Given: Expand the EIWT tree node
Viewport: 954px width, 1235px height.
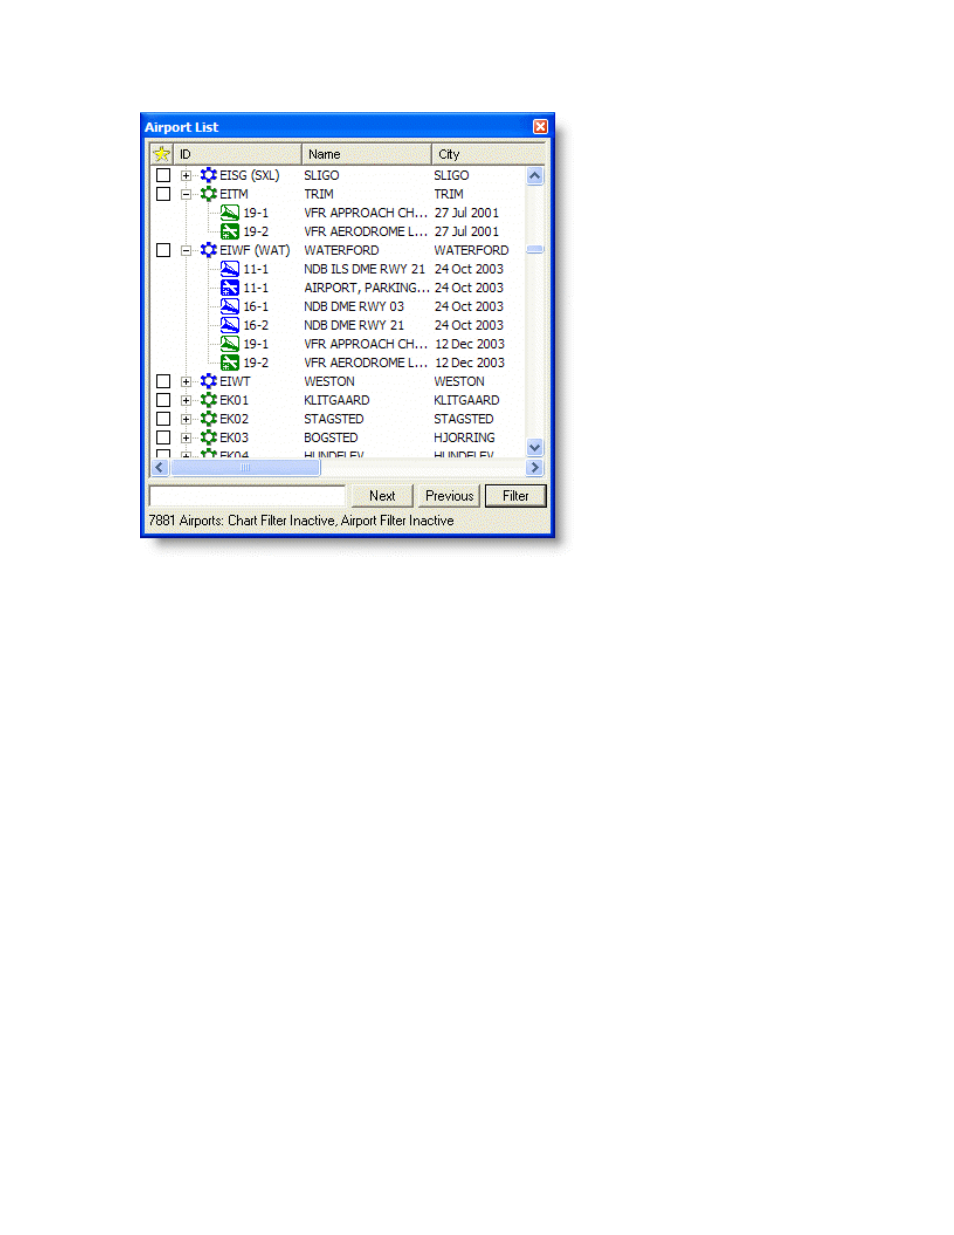Looking at the screenshot, I should 186,382.
